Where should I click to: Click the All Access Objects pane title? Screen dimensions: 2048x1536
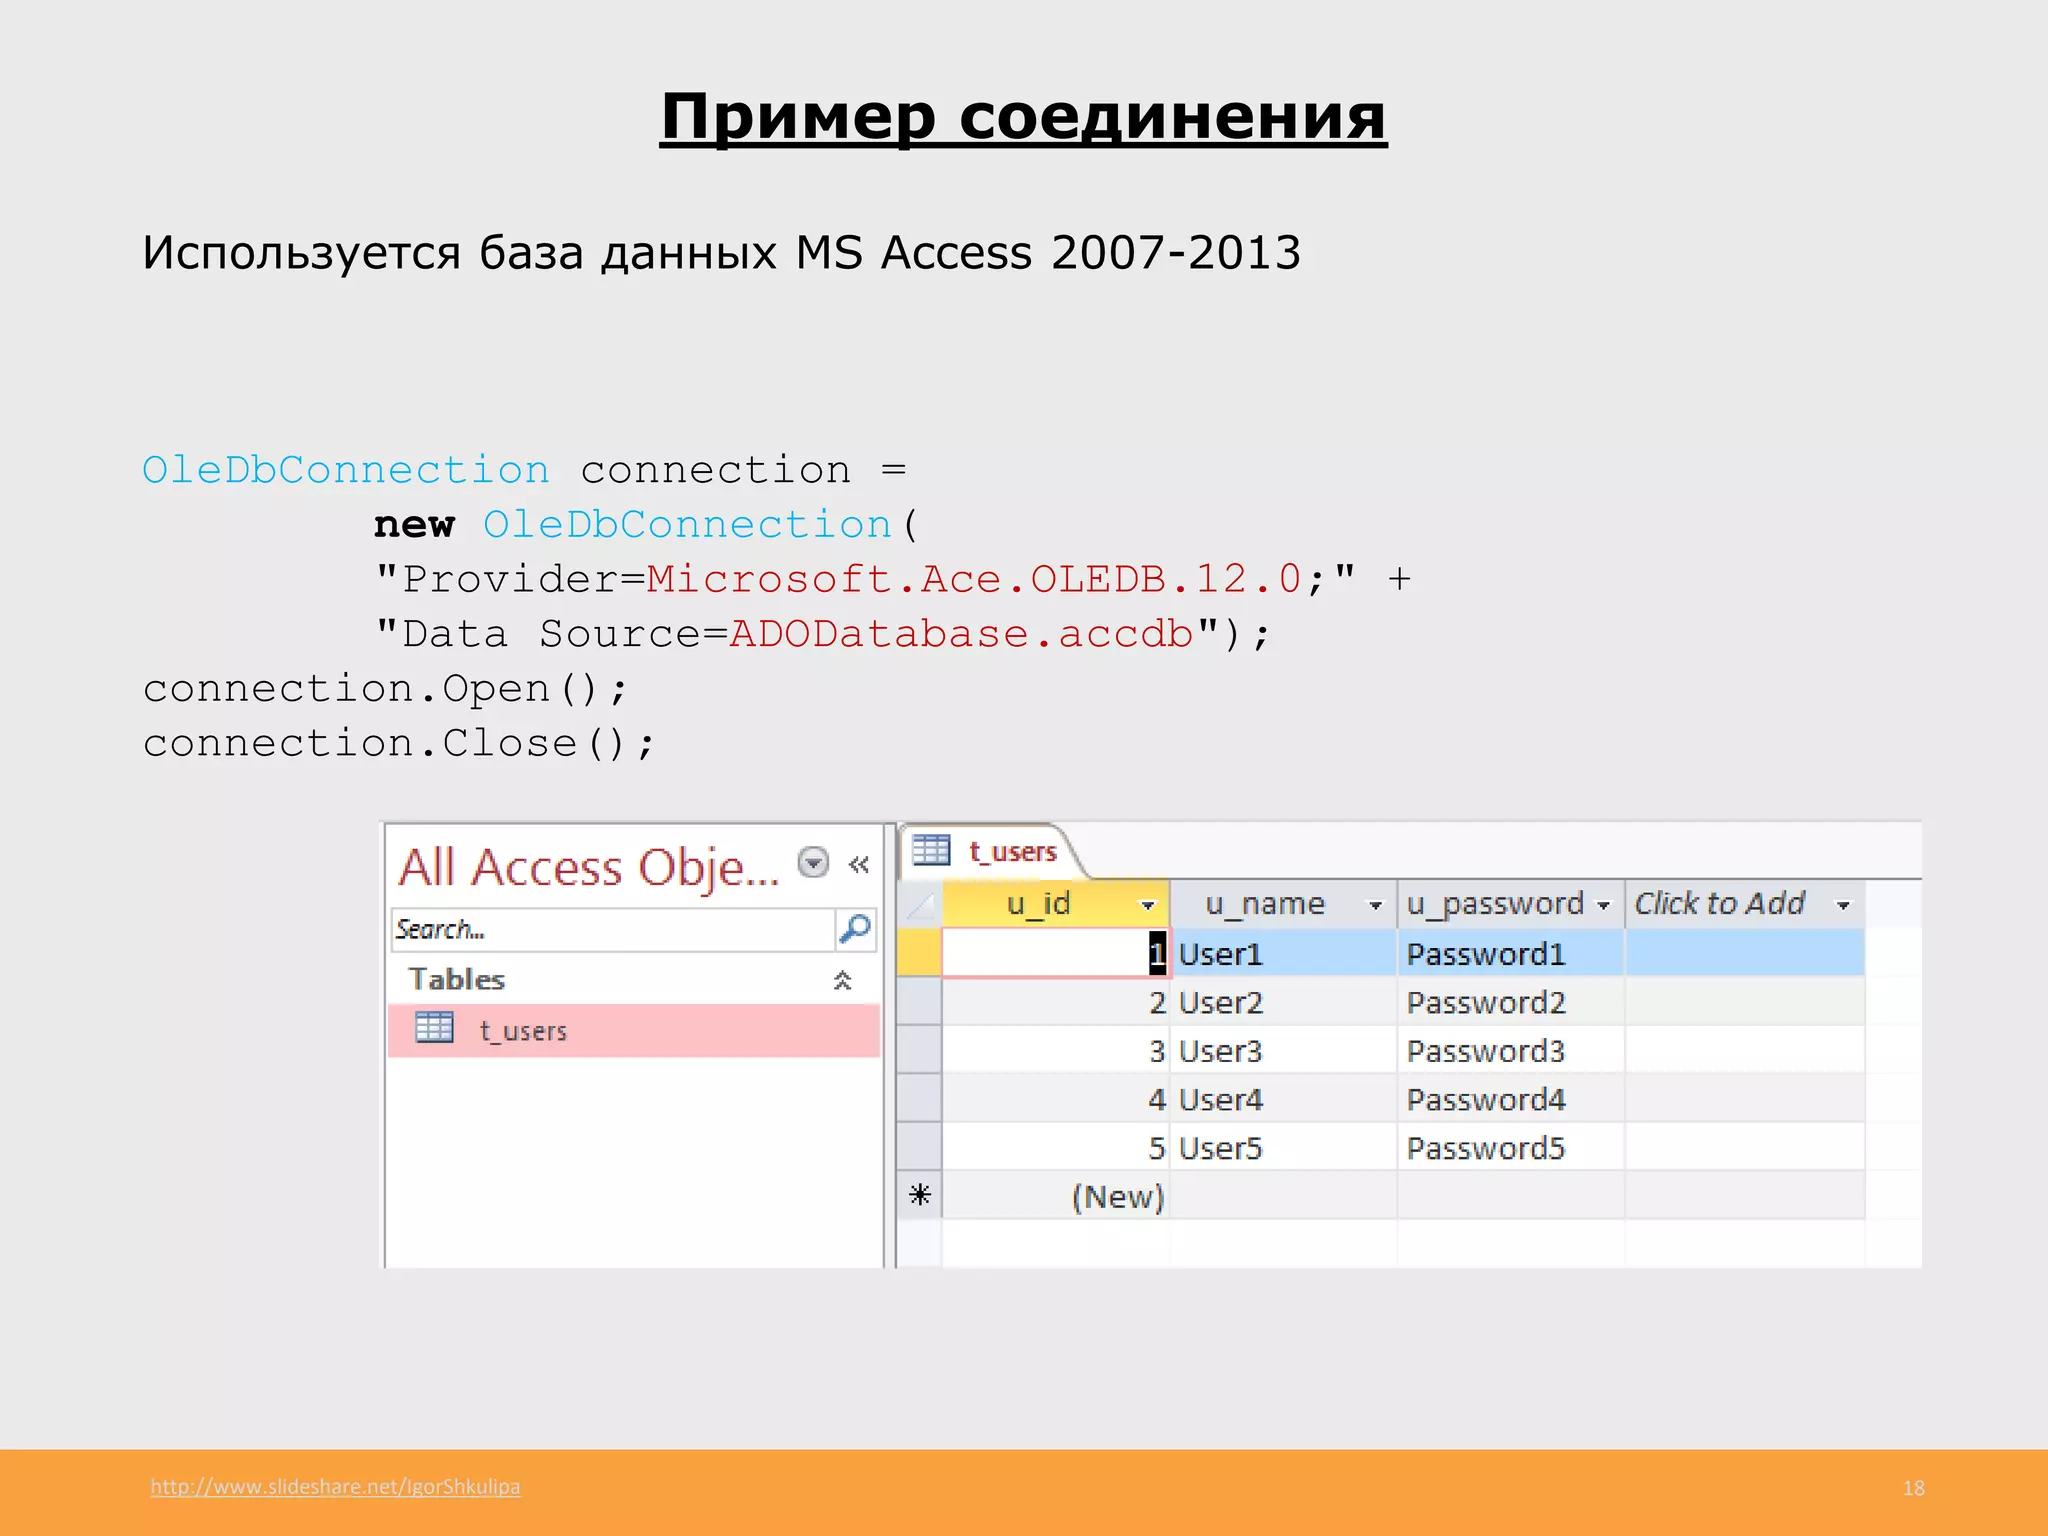click(x=588, y=867)
